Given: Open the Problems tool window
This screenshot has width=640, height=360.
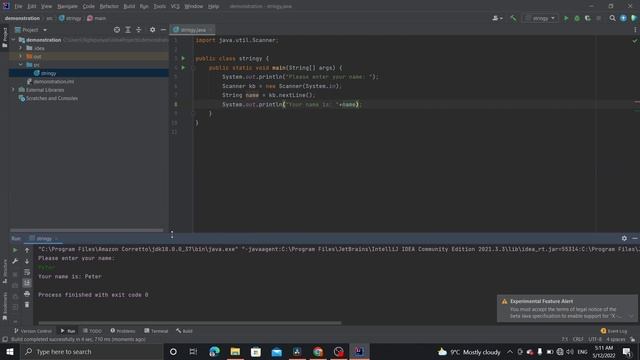Looking at the screenshot, I should click(x=123, y=331).
